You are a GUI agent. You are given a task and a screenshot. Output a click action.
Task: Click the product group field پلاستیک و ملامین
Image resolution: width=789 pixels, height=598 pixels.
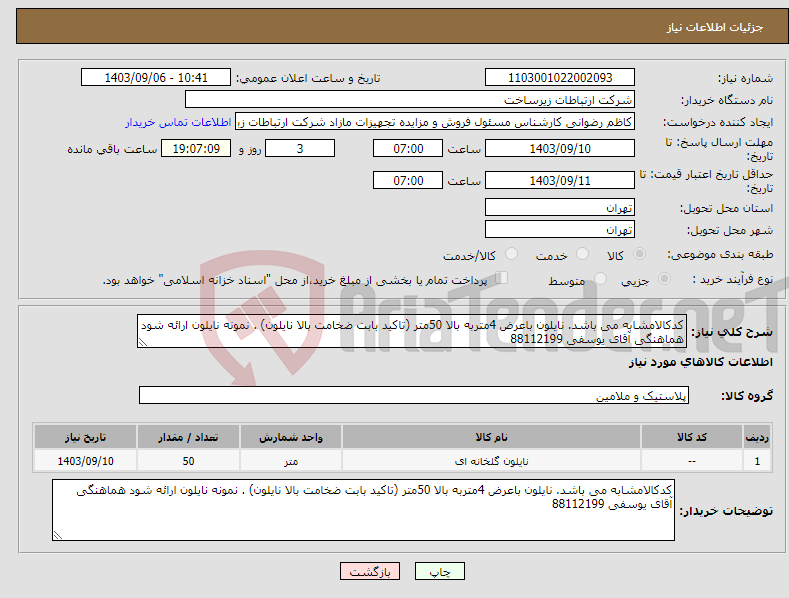tap(414, 396)
